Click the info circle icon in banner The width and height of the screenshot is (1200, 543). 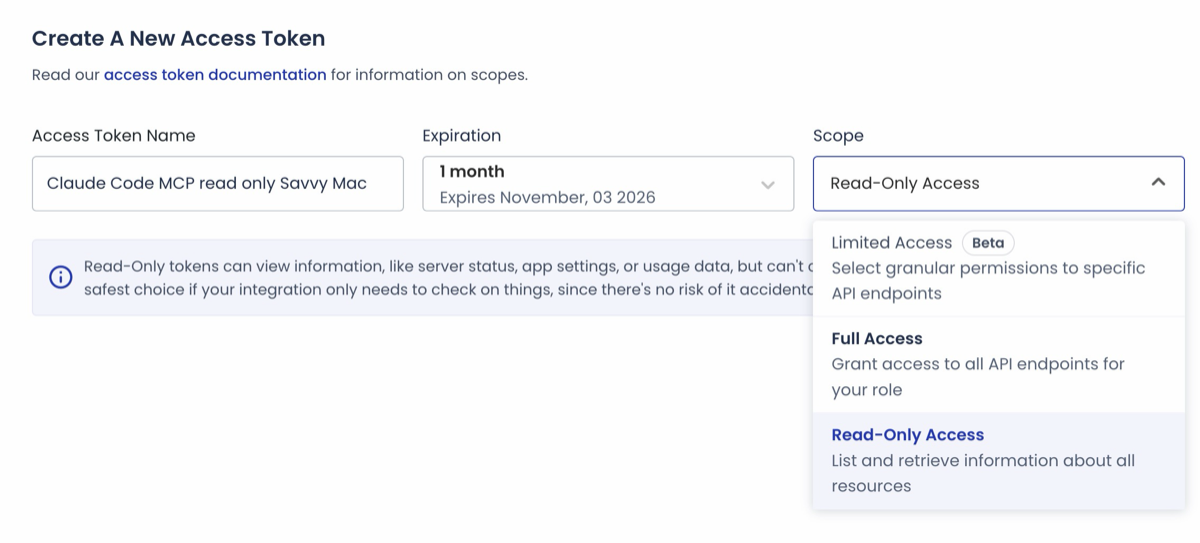pos(61,277)
